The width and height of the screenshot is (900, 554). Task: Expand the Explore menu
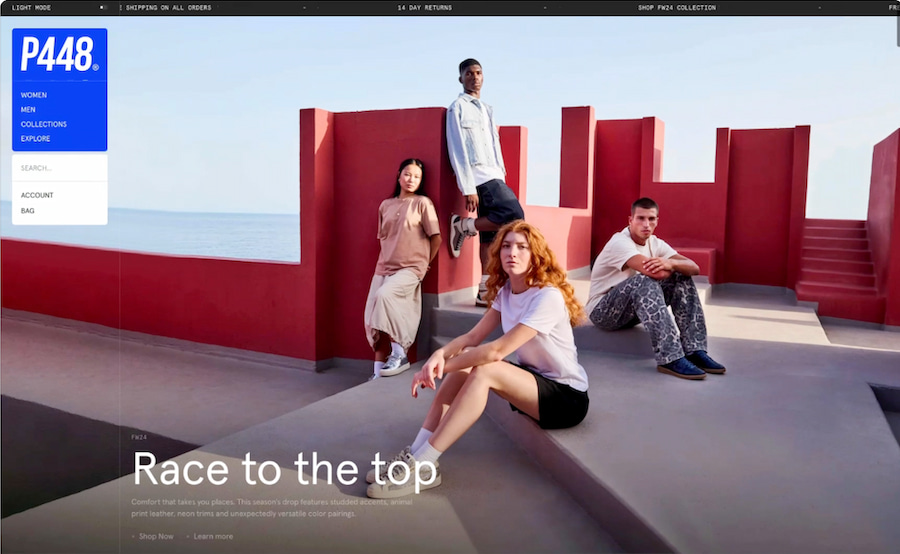point(35,139)
